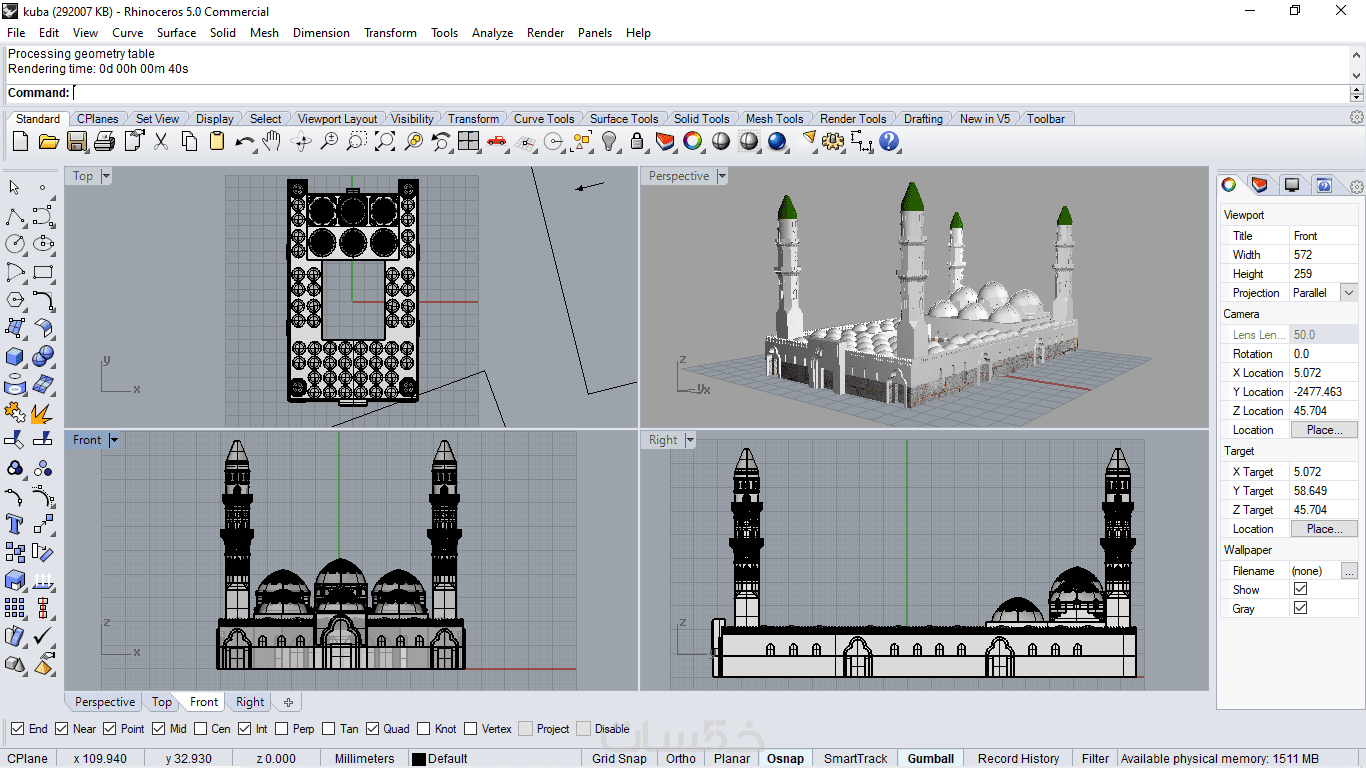Click the Undo arrow icon

tap(244, 142)
